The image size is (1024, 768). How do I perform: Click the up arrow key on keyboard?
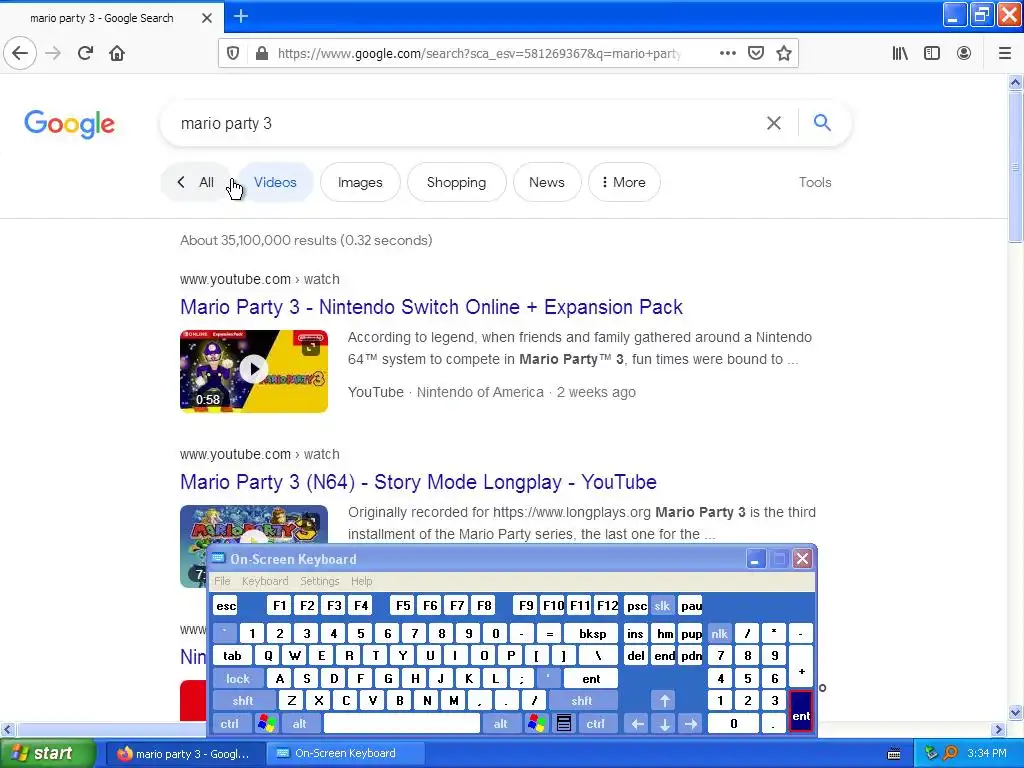click(665, 701)
